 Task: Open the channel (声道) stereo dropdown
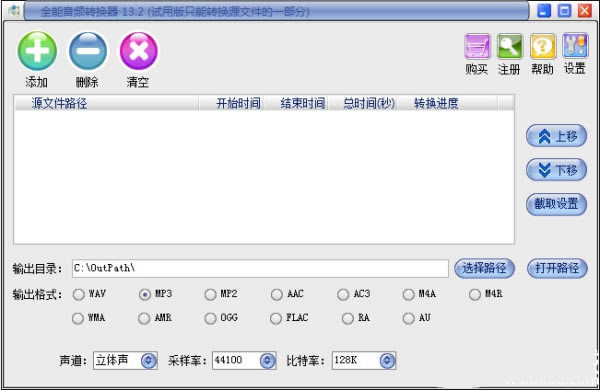[x=148, y=361]
